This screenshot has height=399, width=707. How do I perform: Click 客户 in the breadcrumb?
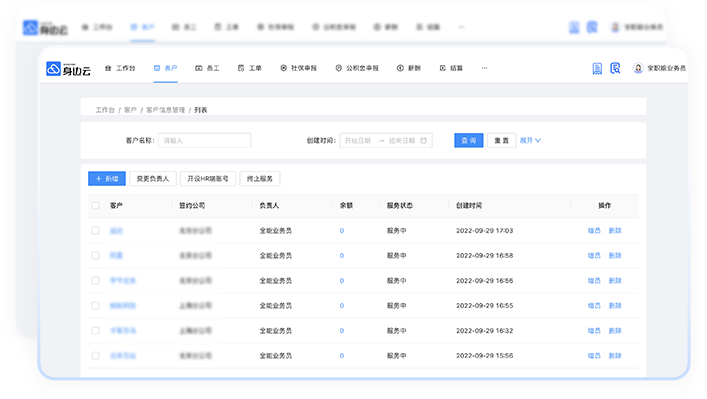point(130,110)
